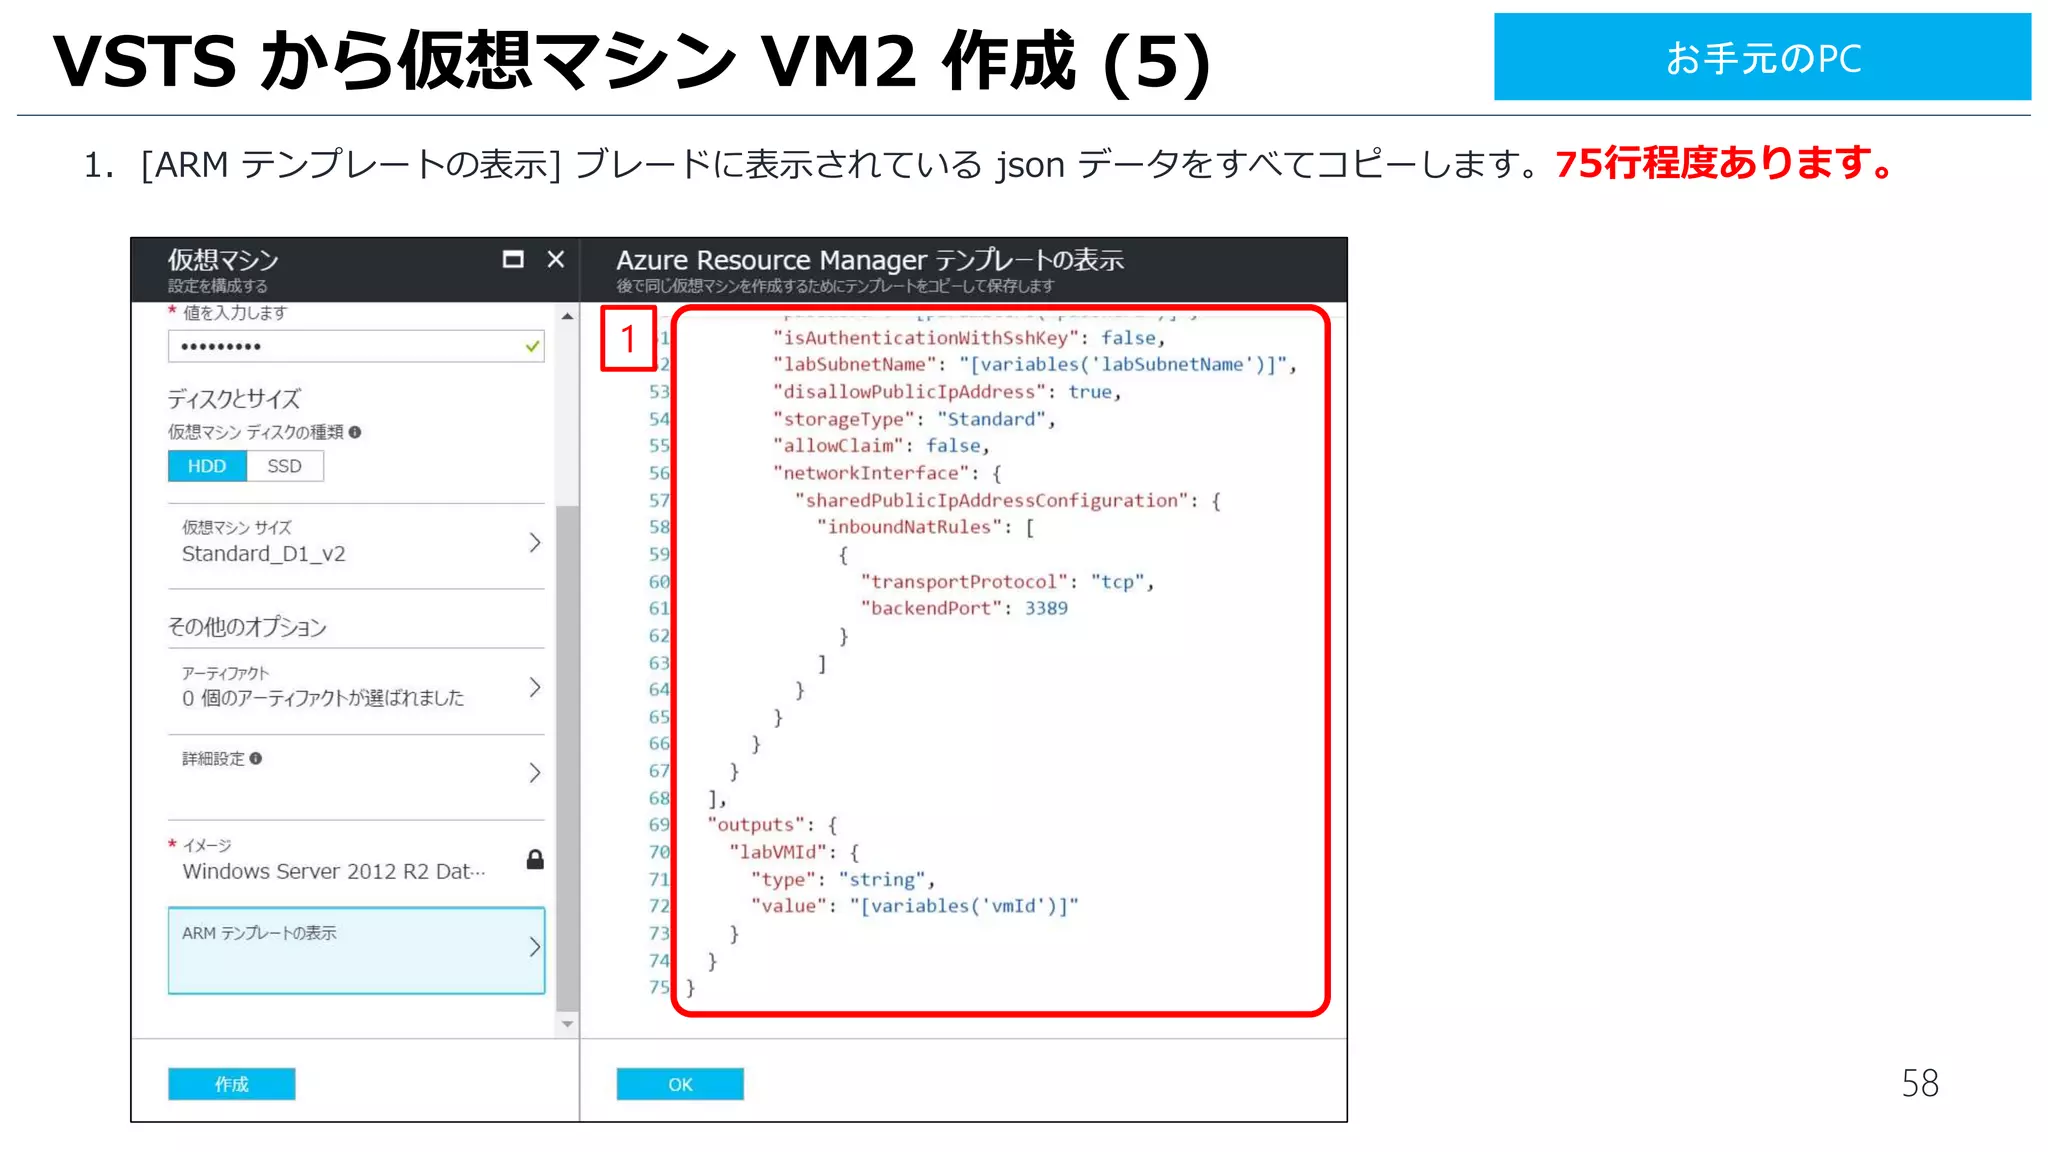Click the "allowClaim": false line

tap(881, 446)
